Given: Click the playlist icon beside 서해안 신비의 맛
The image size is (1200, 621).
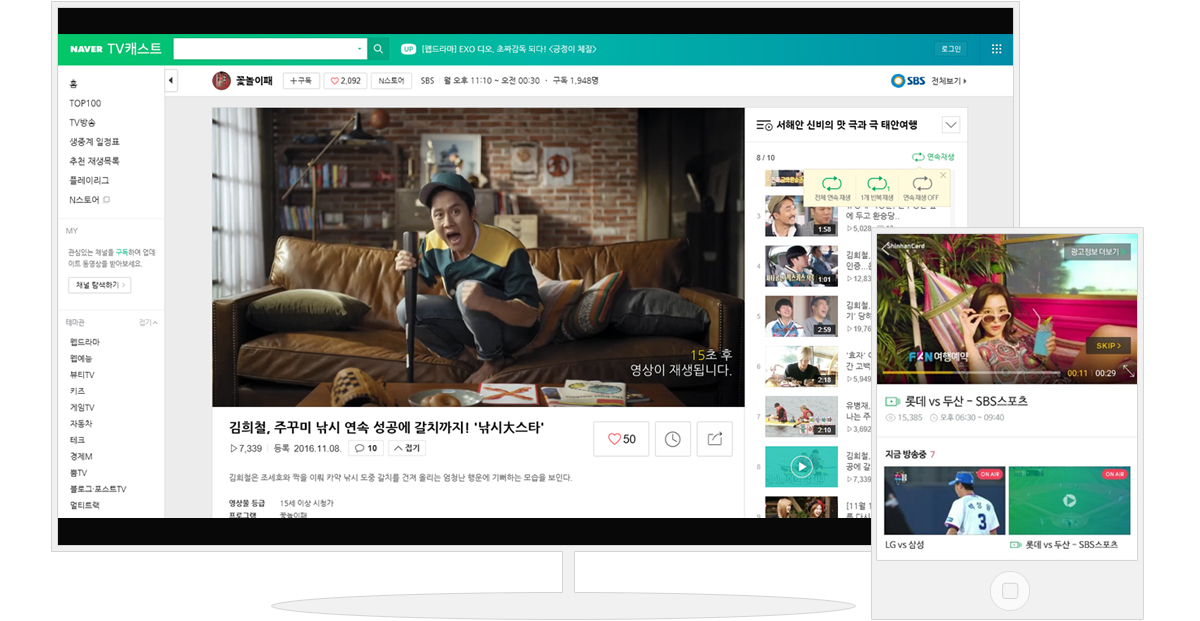Looking at the screenshot, I should [765, 125].
